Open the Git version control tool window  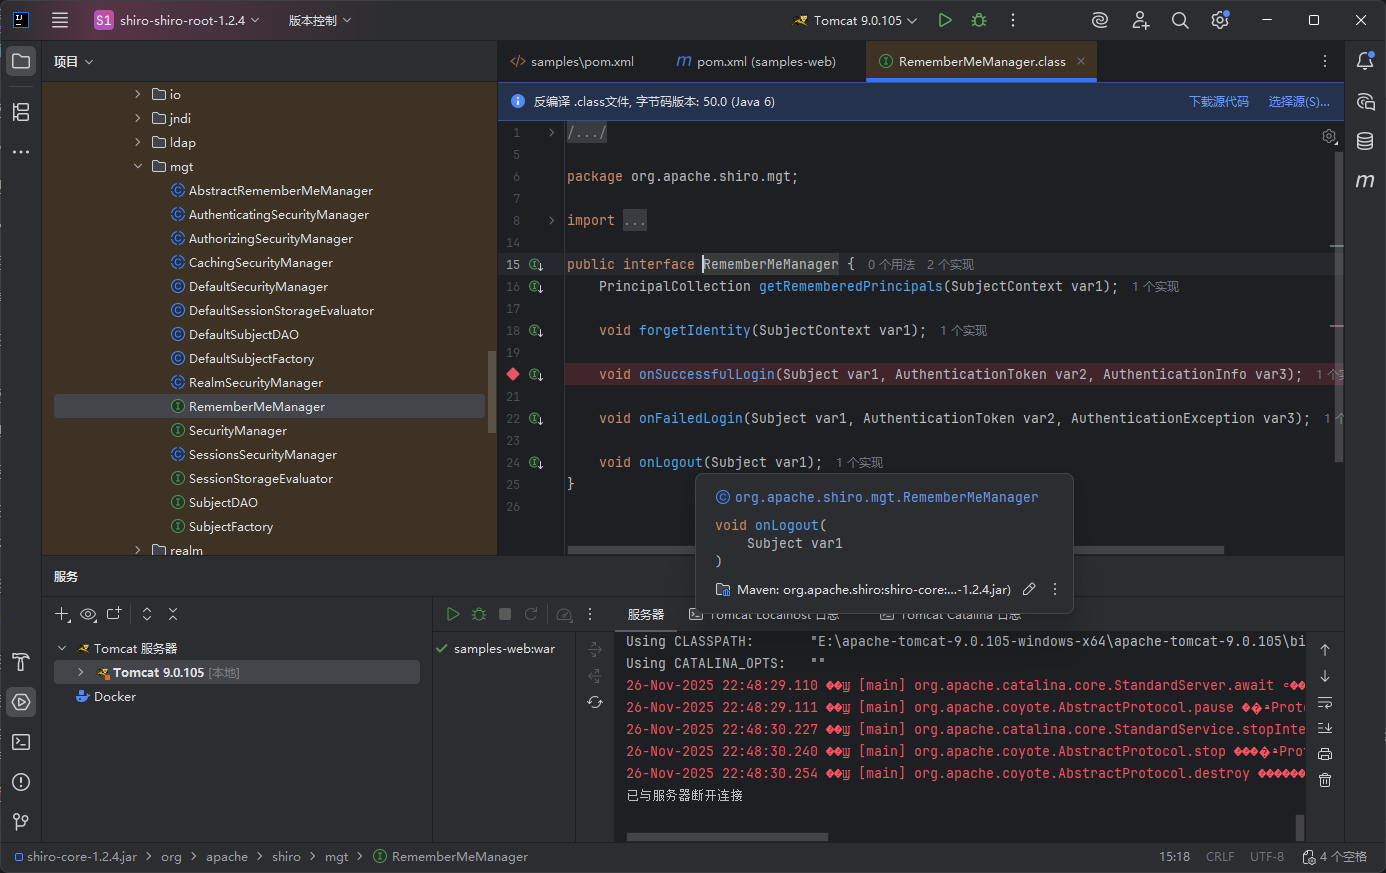pos(21,822)
